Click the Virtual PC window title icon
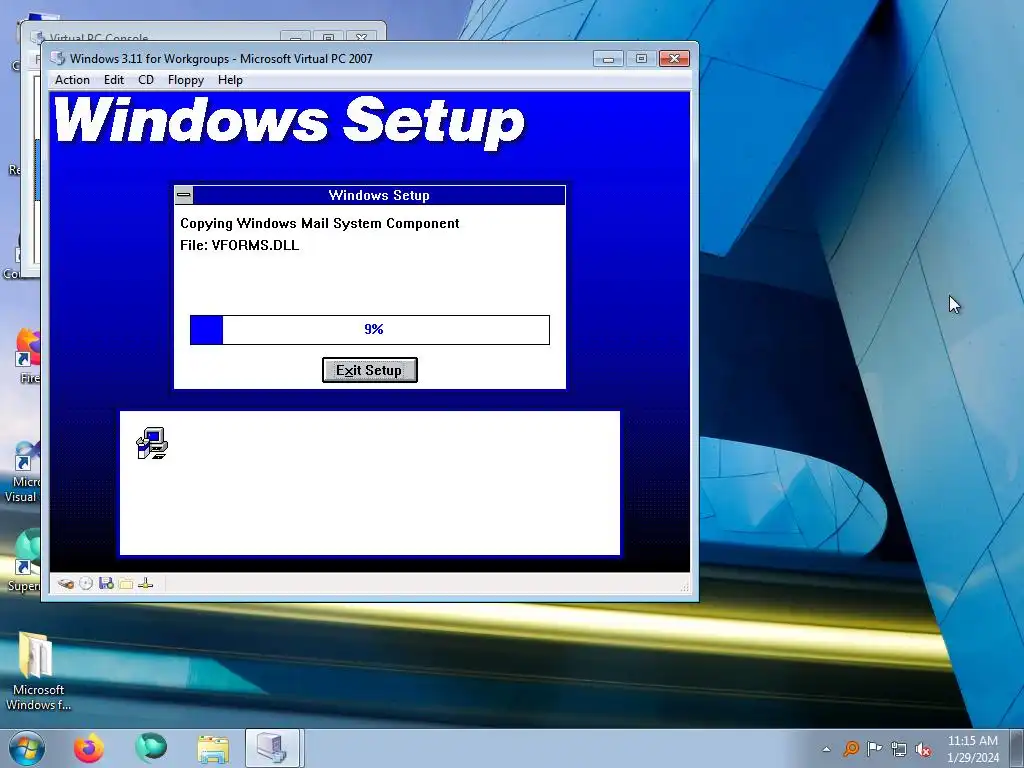Image resolution: width=1024 pixels, height=768 pixels. [x=57, y=58]
